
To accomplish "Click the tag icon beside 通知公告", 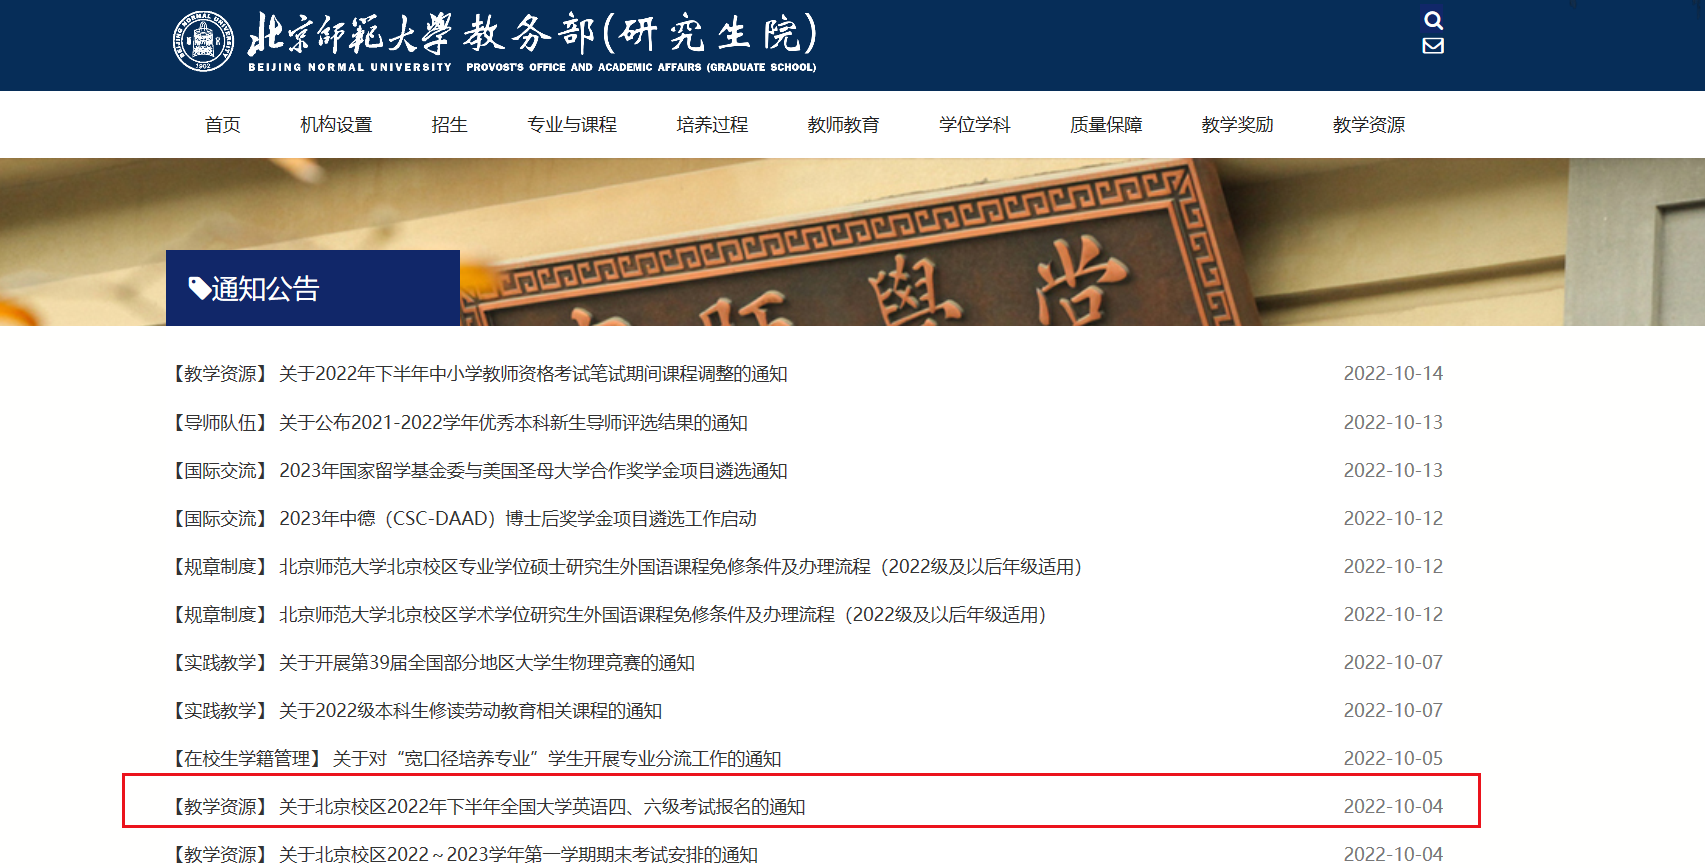I will (199, 289).
